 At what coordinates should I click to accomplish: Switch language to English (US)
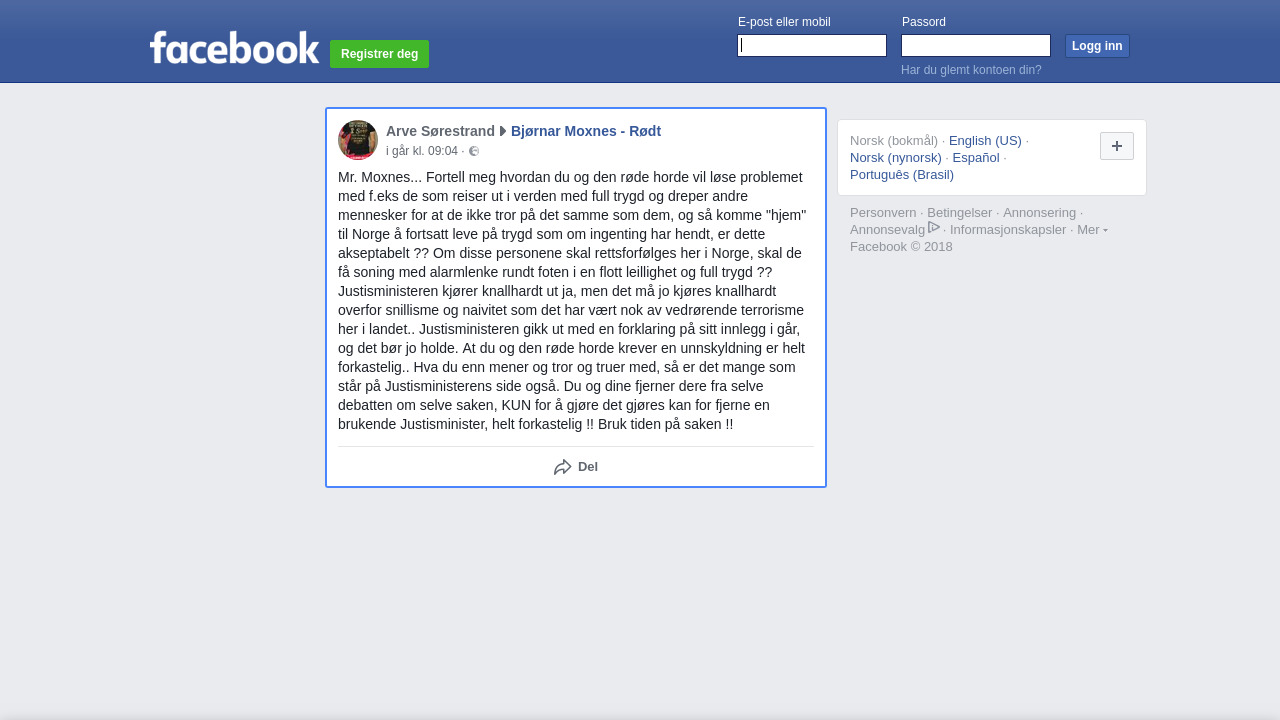pos(985,140)
